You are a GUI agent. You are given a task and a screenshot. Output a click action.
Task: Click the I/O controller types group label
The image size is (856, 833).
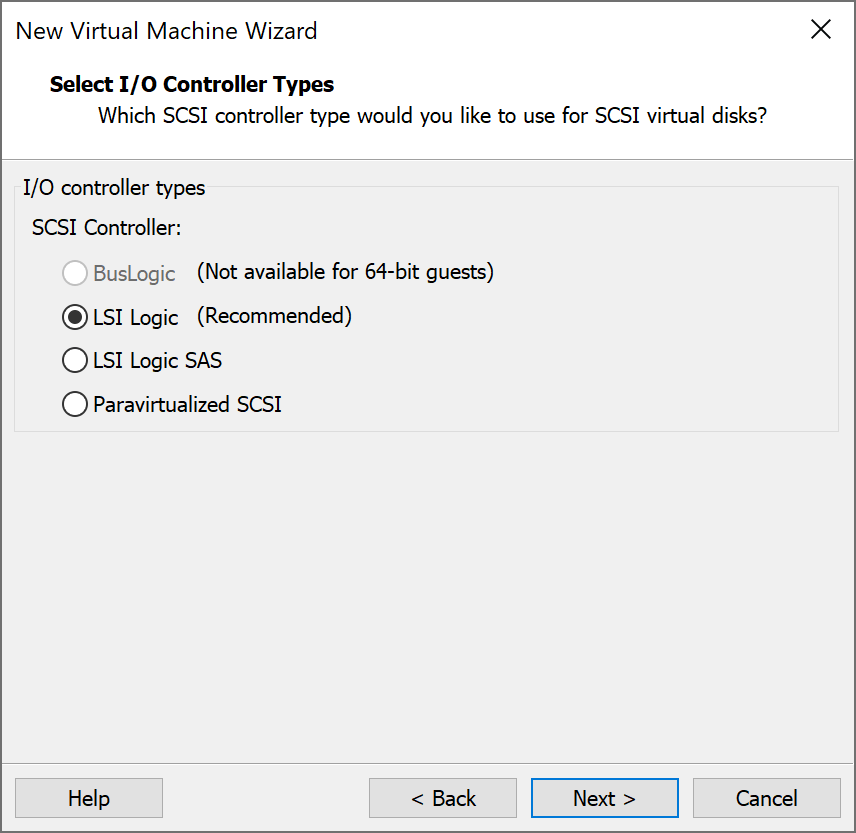click(x=113, y=187)
